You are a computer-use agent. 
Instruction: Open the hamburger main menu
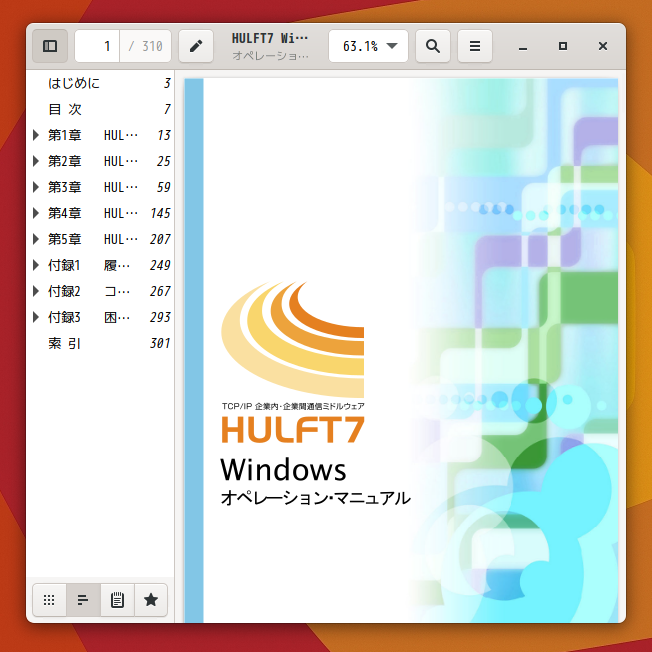[x=475, y=46]
